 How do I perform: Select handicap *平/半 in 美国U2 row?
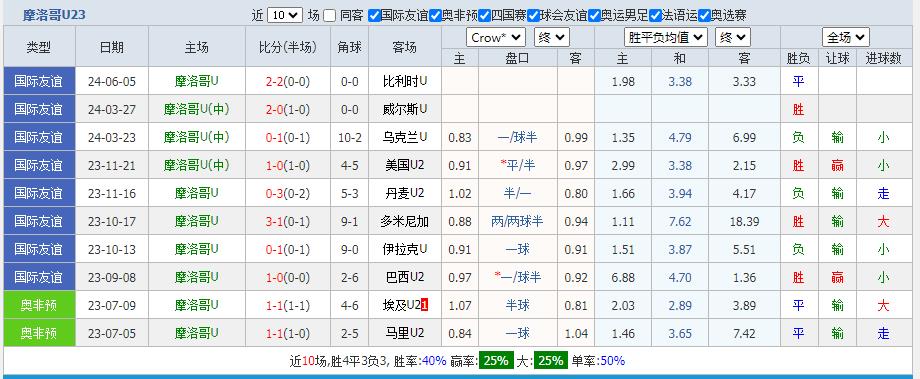518,165
